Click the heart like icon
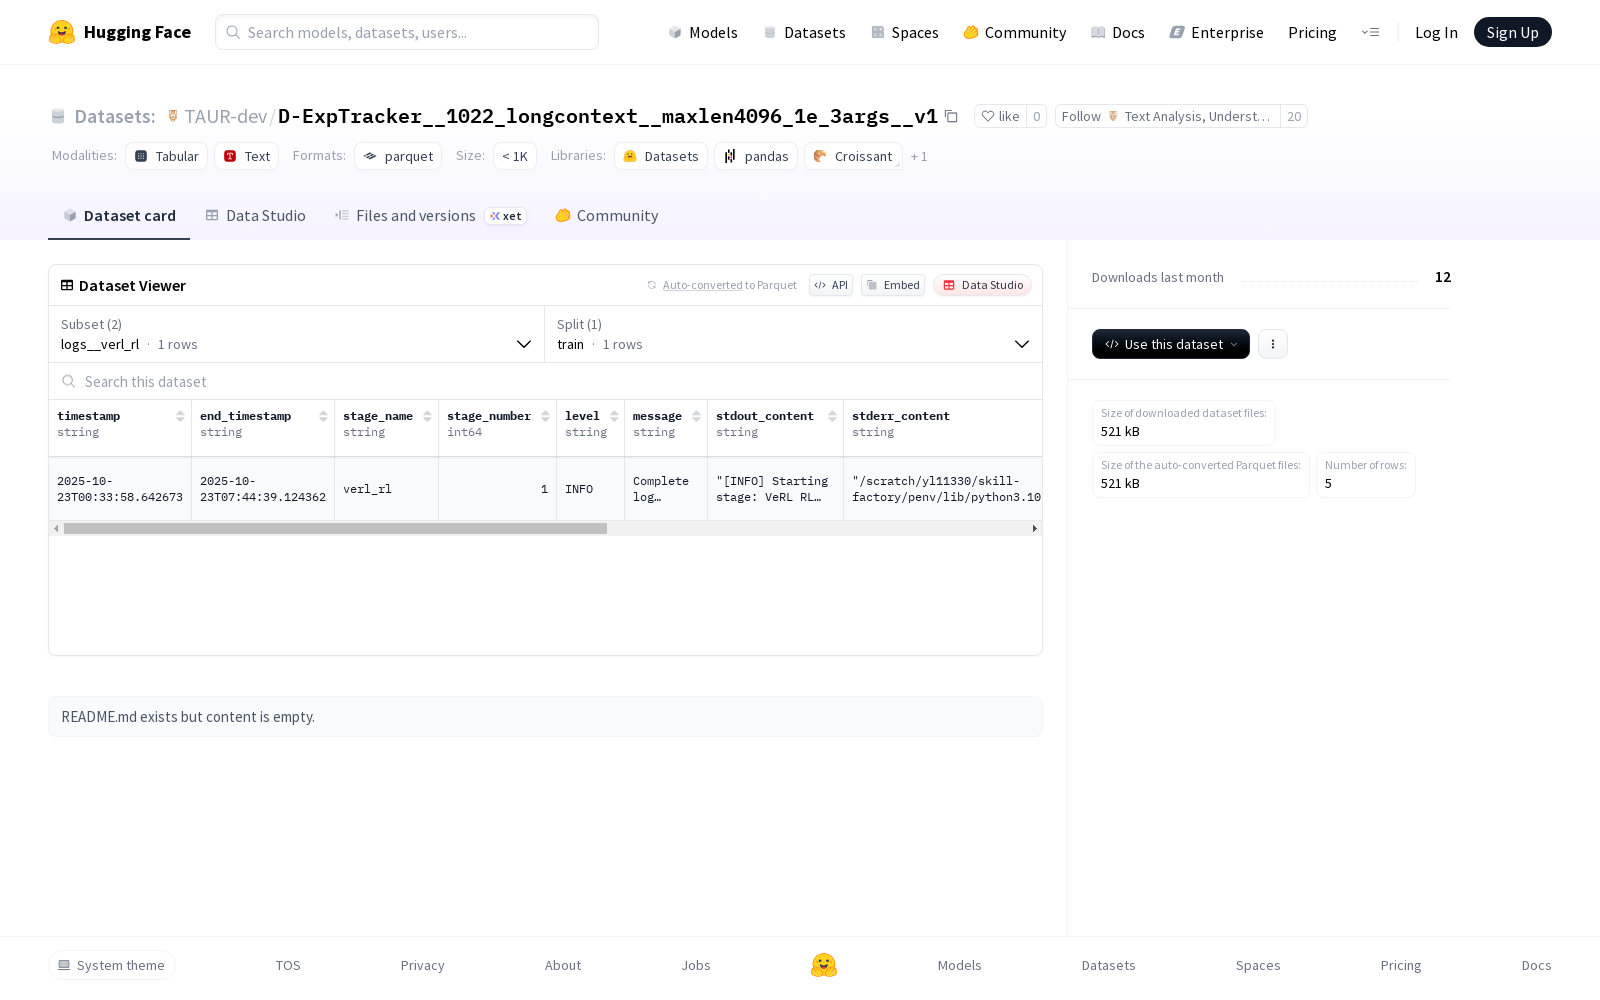 [x=988, y=116]
